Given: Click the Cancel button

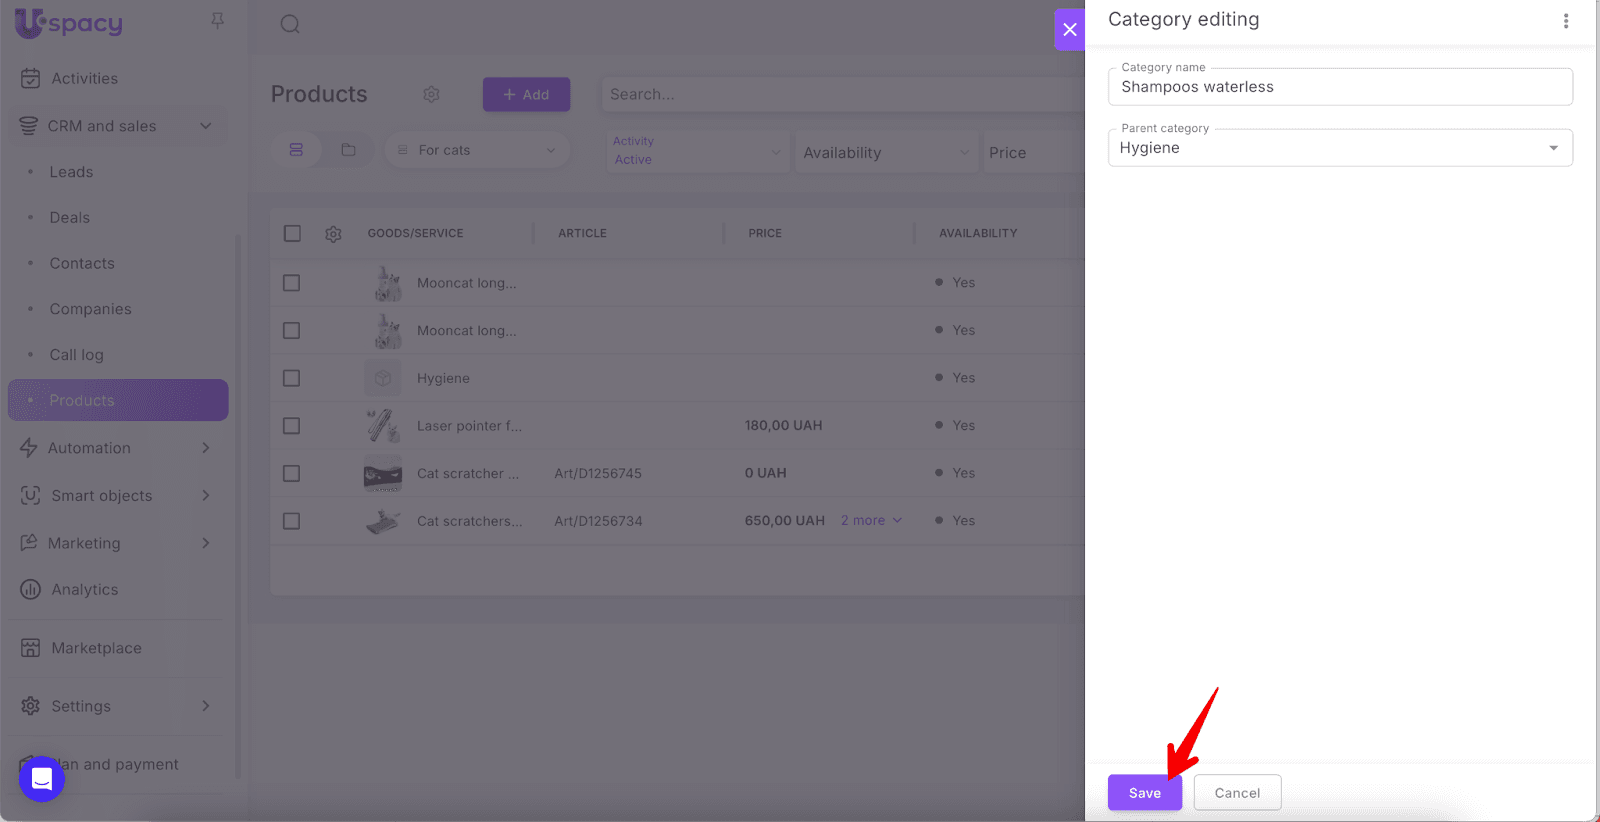Looking at the screenshot, I should [1237, 793].
